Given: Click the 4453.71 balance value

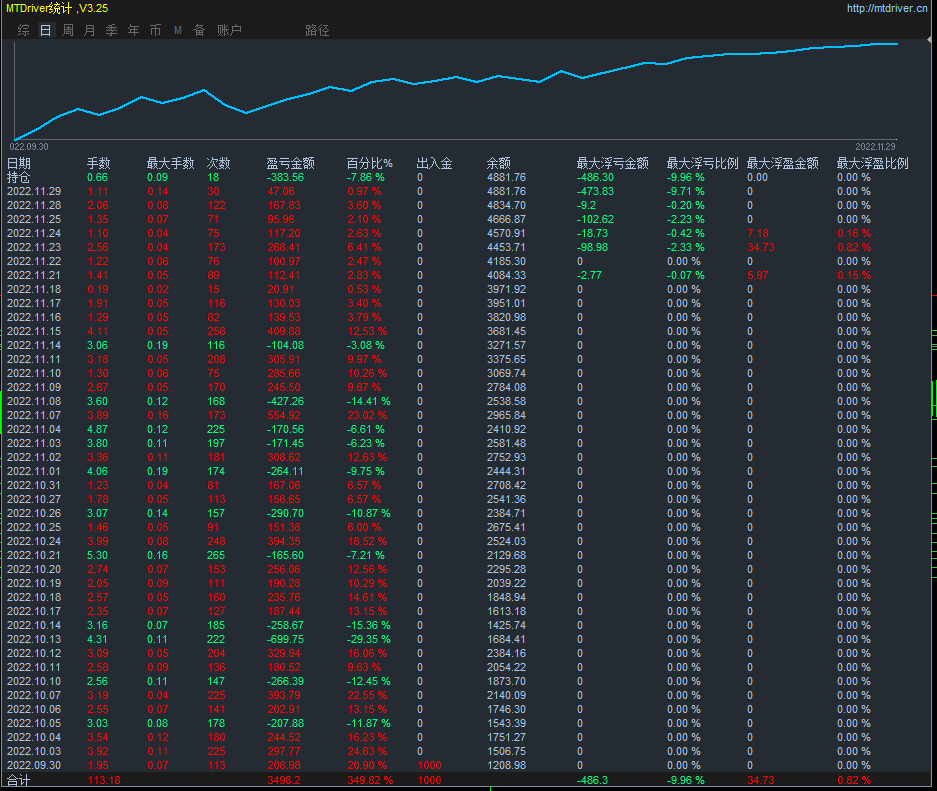Looking at the screenshot, I should (506, 247).
